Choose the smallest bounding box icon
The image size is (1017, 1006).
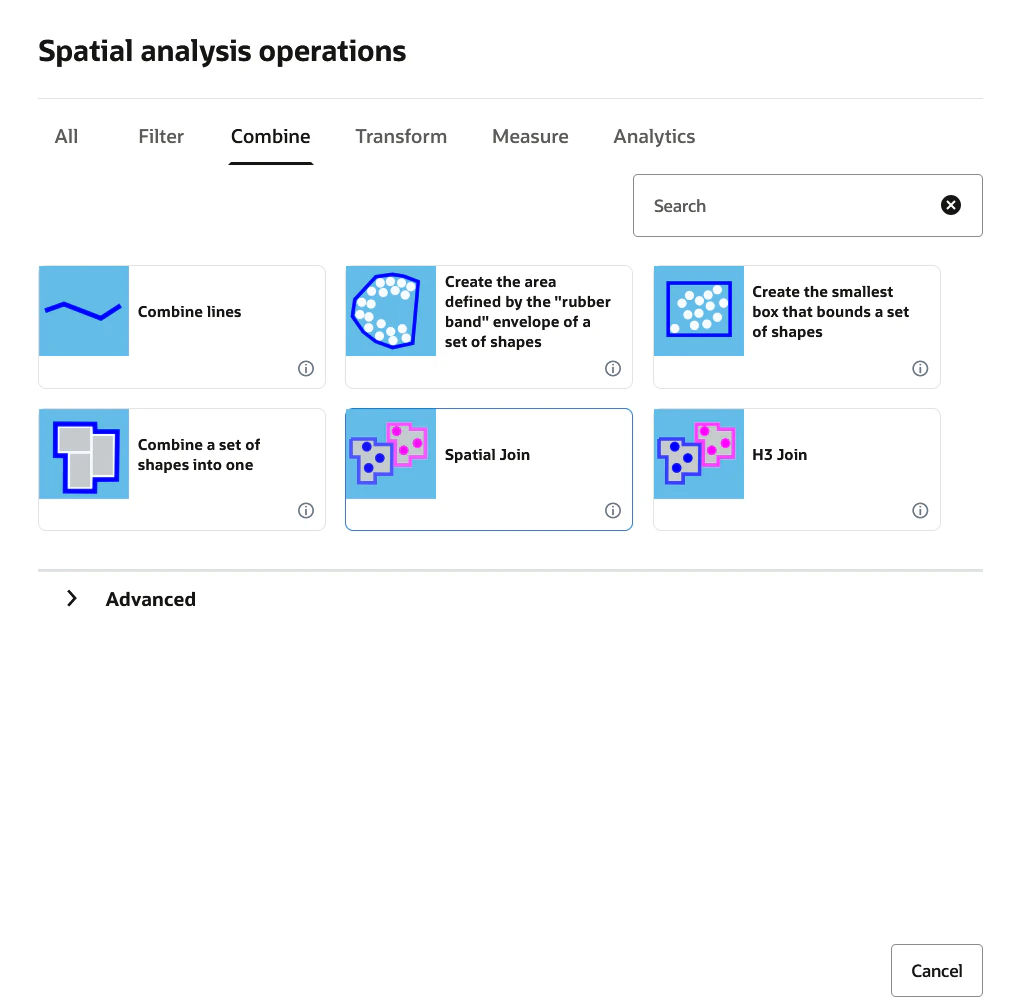(699, 311)
